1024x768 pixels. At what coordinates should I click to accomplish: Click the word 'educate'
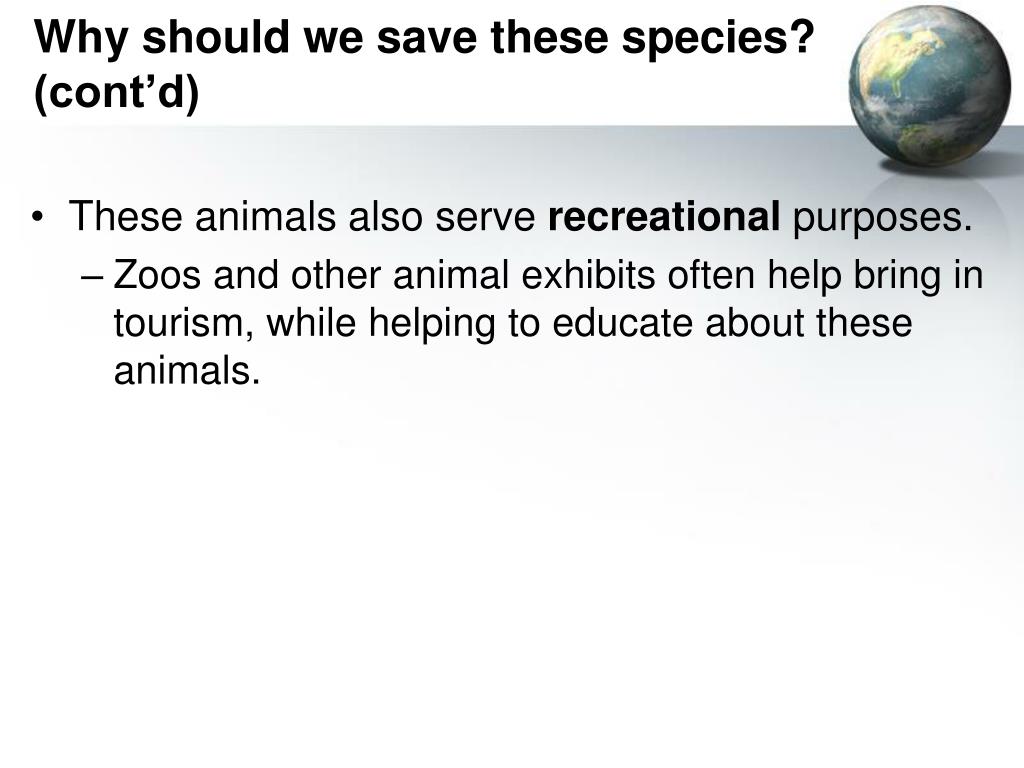622,323
